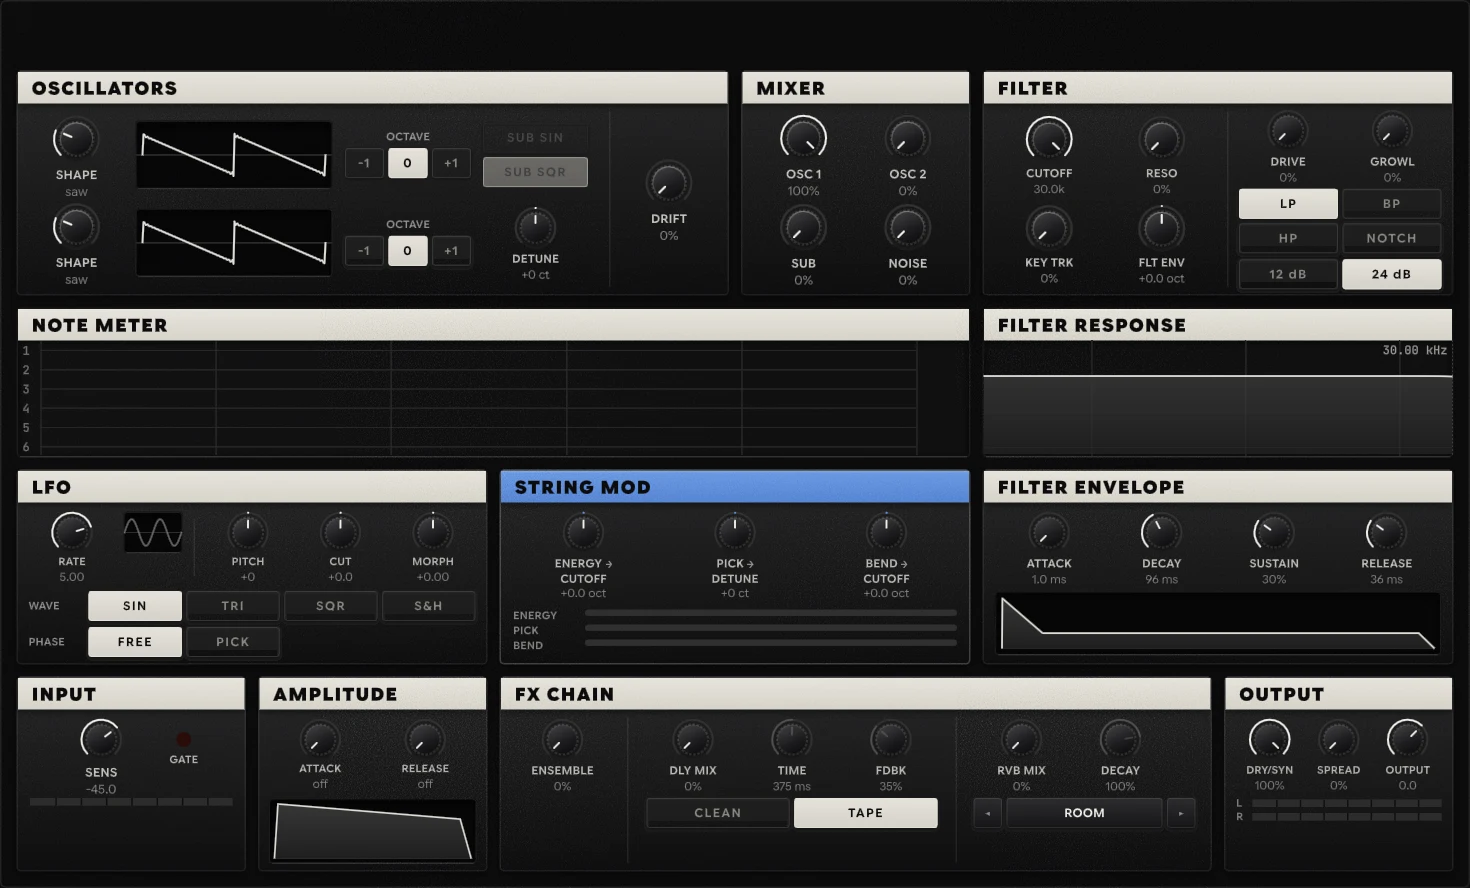Click the reverb DECAY knob
This screenshot has width=1470, height=888.
coord(1120,740)
